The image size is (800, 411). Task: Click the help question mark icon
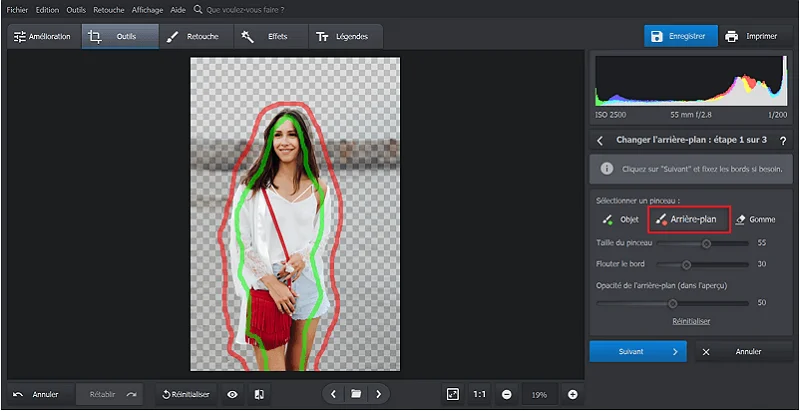coord(782,141)
